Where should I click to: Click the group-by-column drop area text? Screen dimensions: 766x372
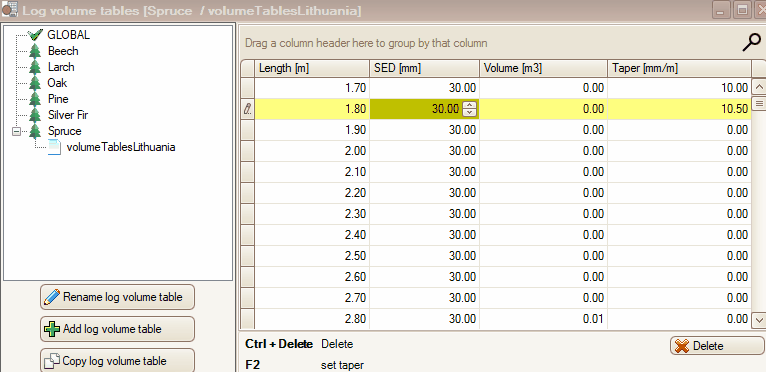[366, 43]
